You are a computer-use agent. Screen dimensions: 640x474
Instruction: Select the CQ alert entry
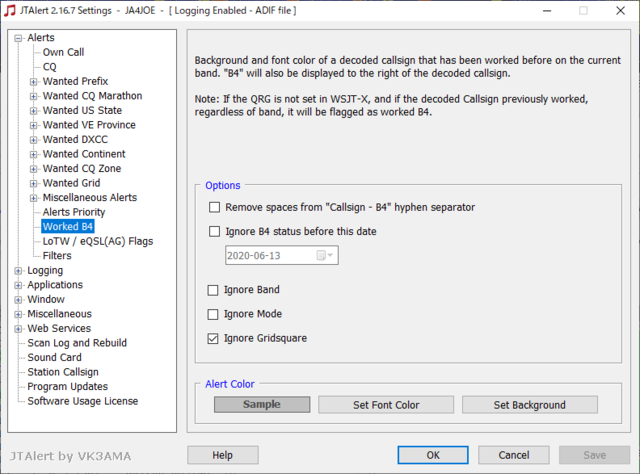[x=49, y=67]
